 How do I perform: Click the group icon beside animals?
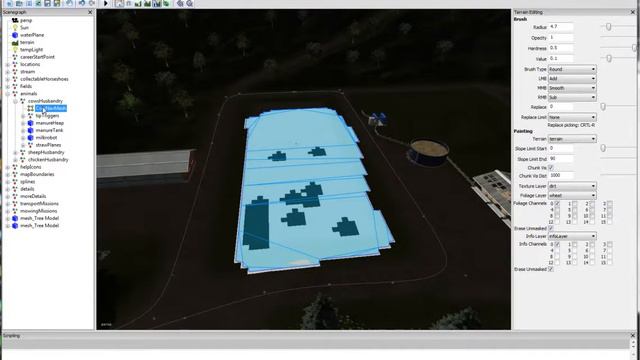[x=15, y=93]
